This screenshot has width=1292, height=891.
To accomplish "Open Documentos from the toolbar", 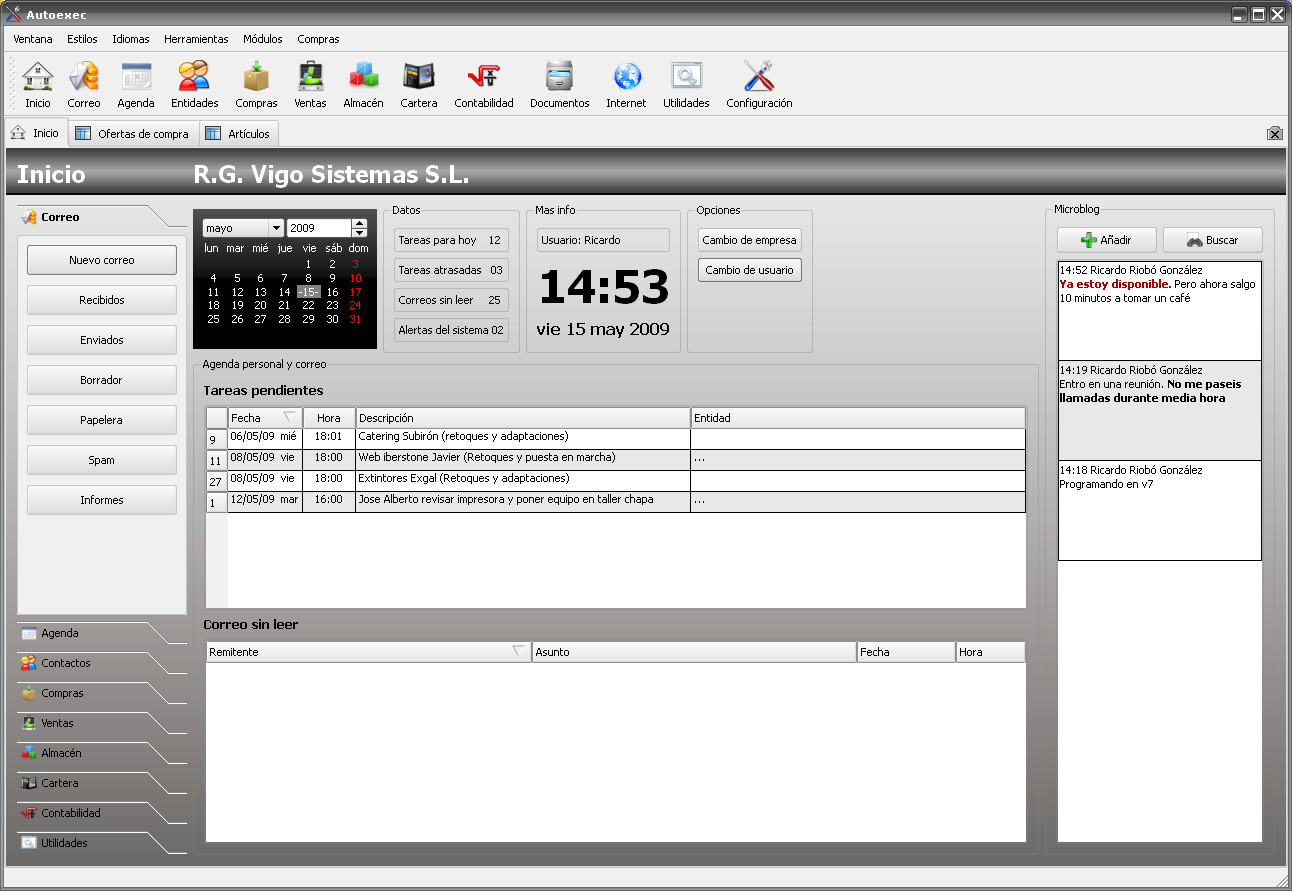I will click(560, 84).
